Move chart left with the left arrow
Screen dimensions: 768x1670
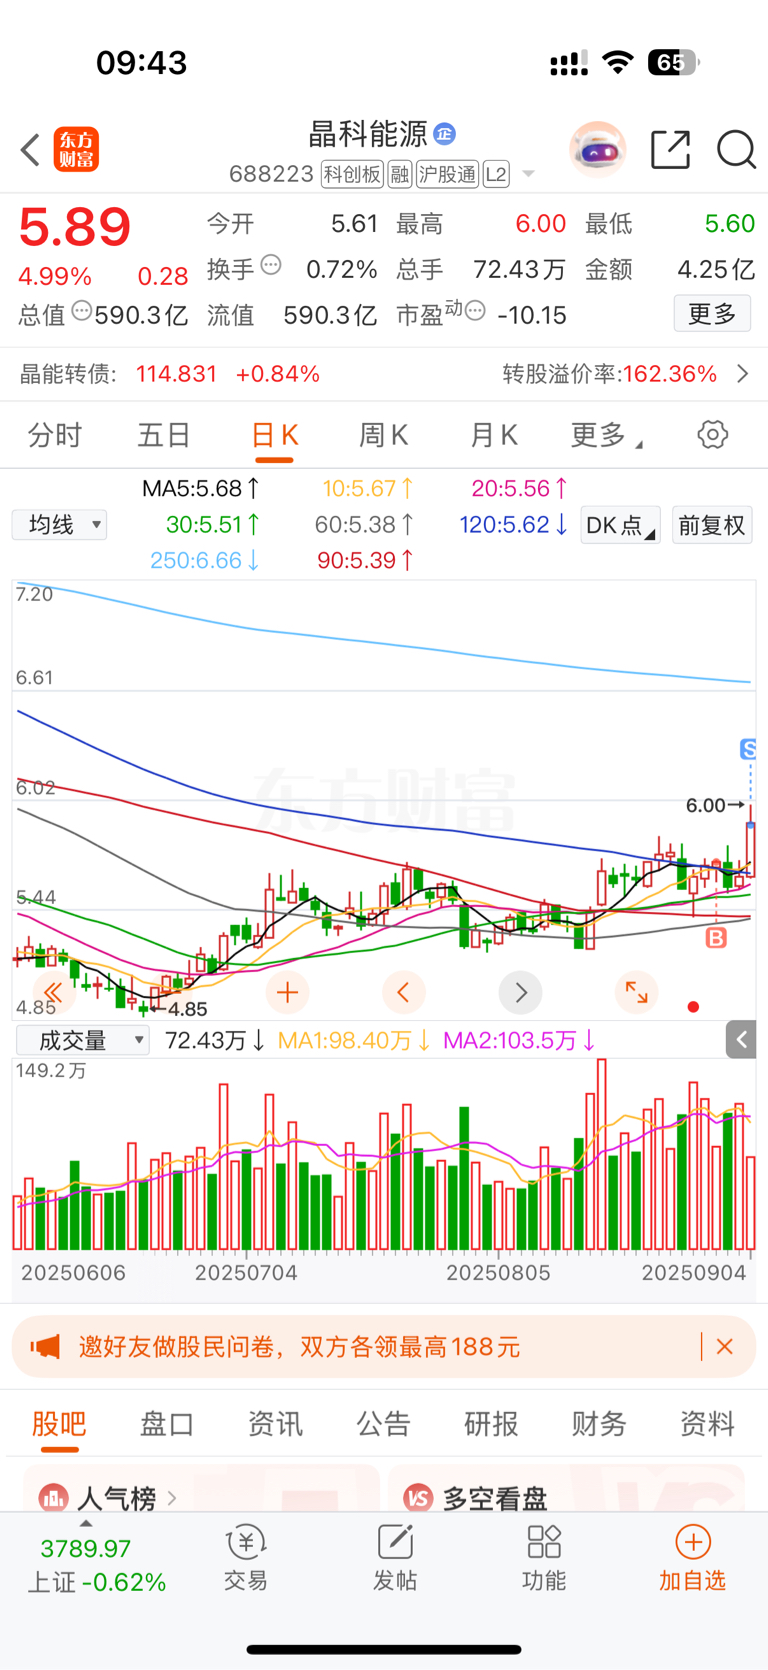click(404, 993)
